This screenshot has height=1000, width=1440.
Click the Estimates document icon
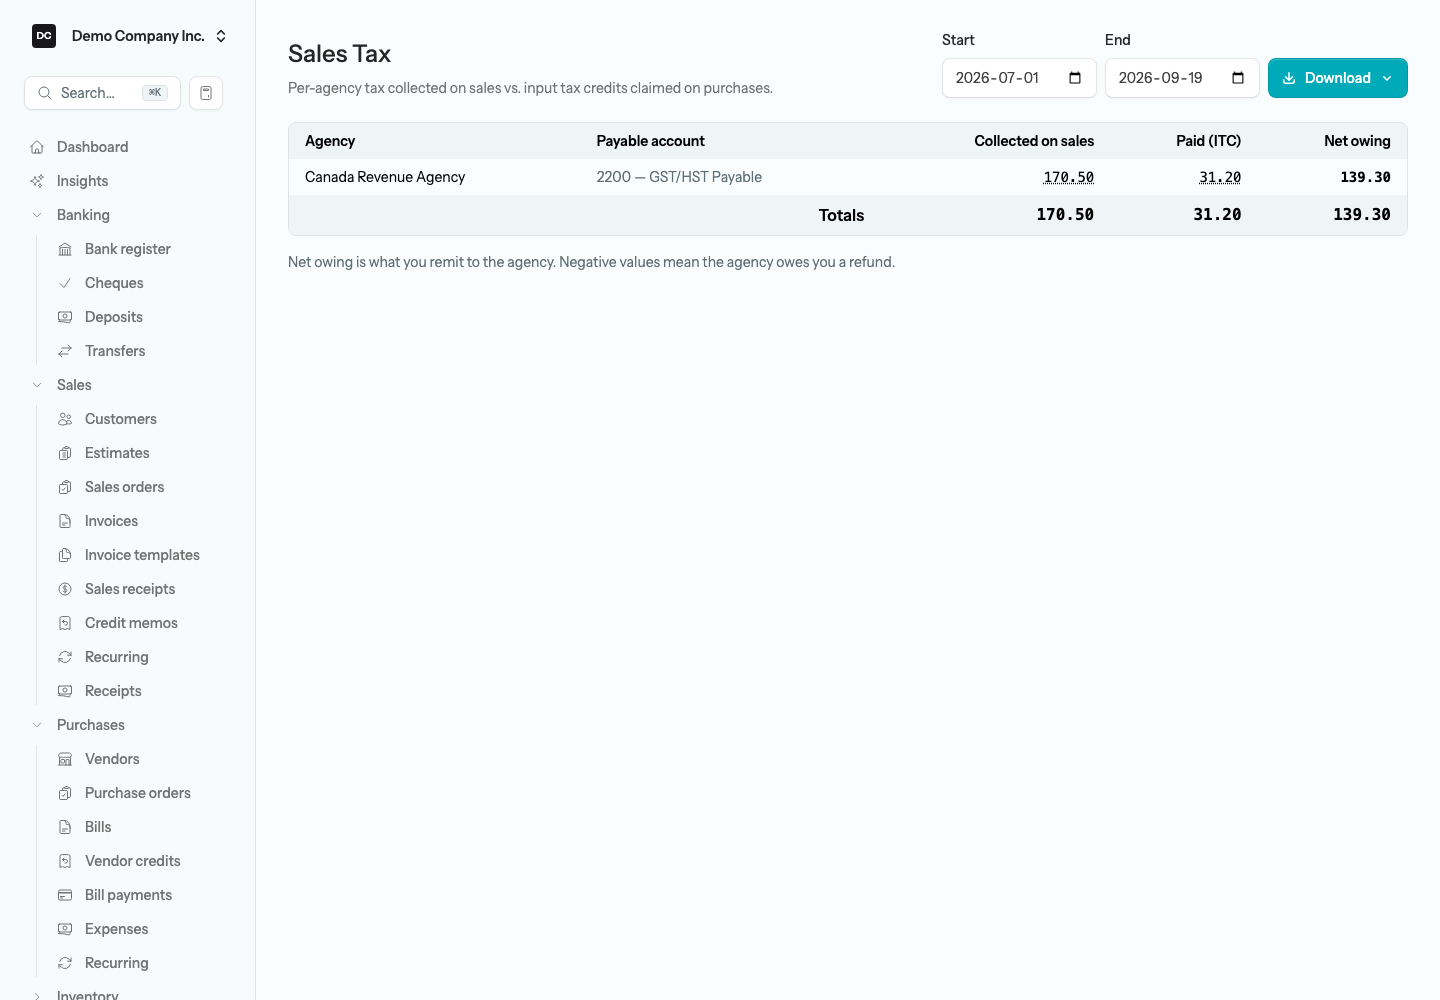click(x=65, y=453)
